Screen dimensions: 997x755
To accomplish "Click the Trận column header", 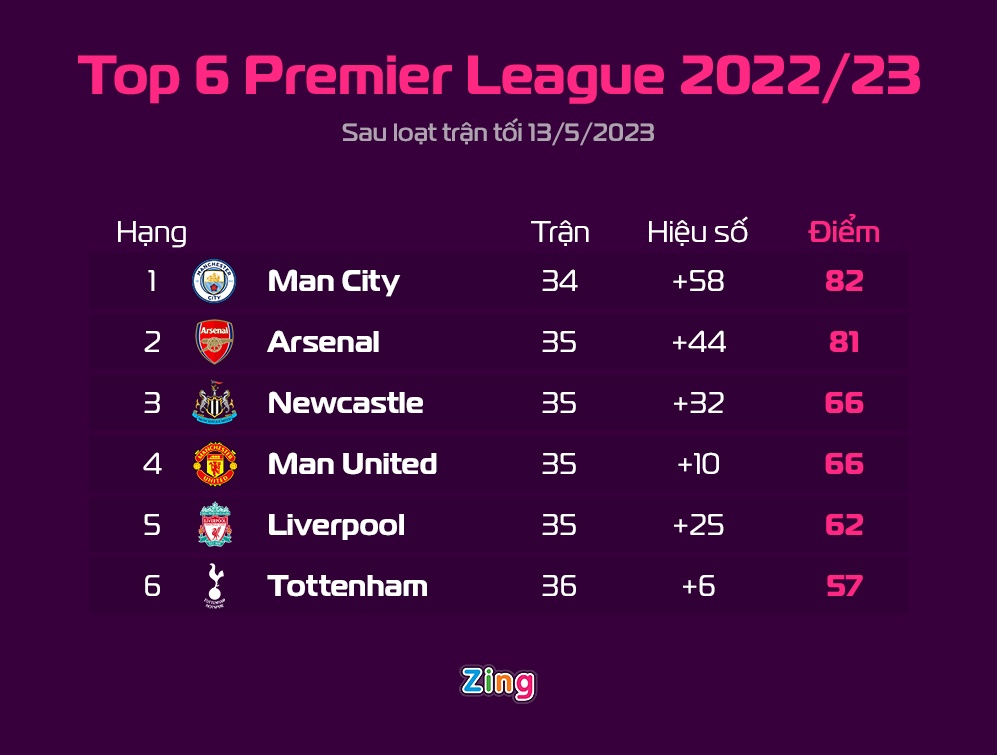I will click(x=560, y=232).
